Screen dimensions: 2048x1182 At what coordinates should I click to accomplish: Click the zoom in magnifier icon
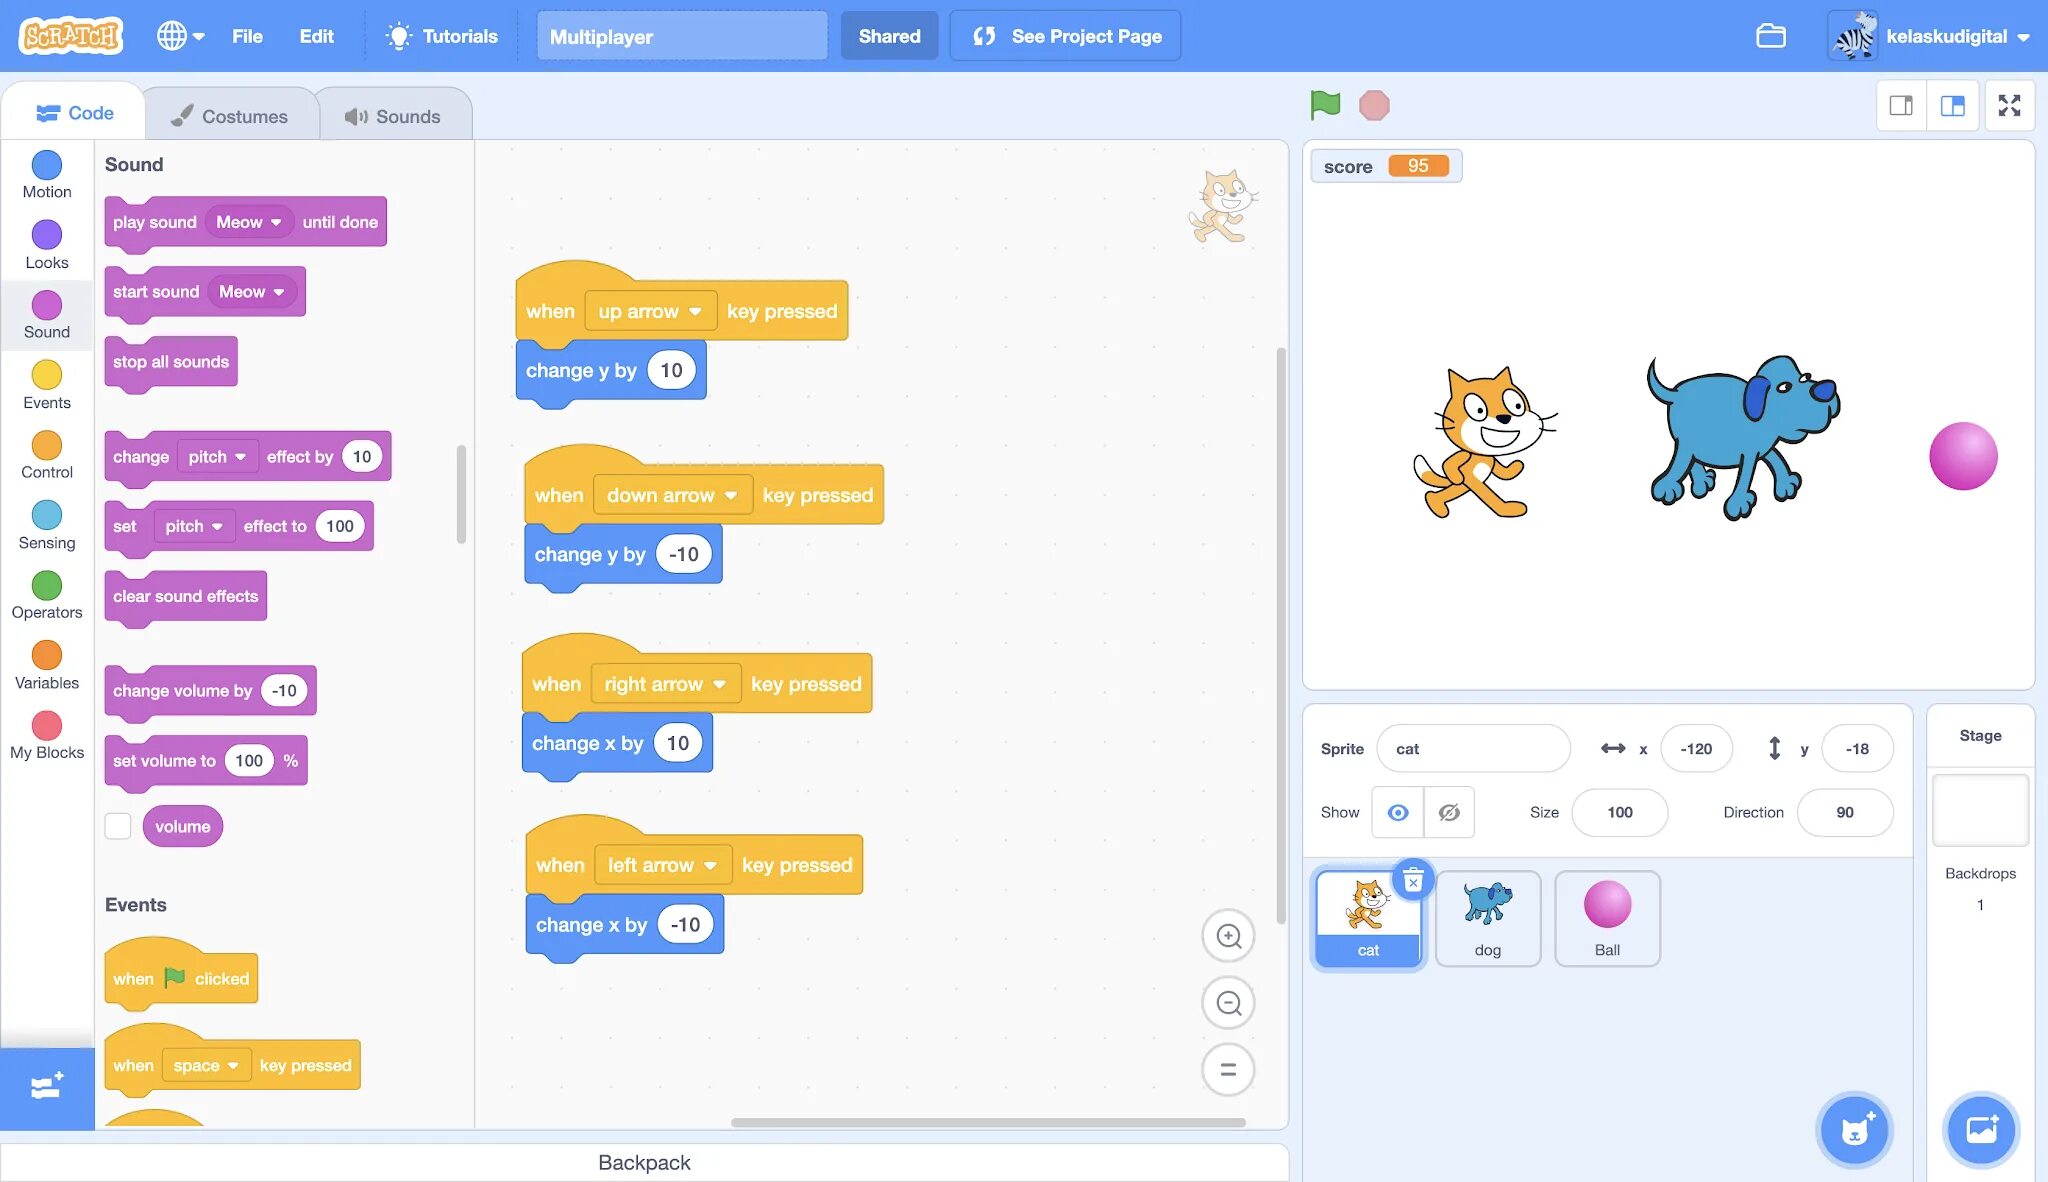click(x=1228, y=936)
